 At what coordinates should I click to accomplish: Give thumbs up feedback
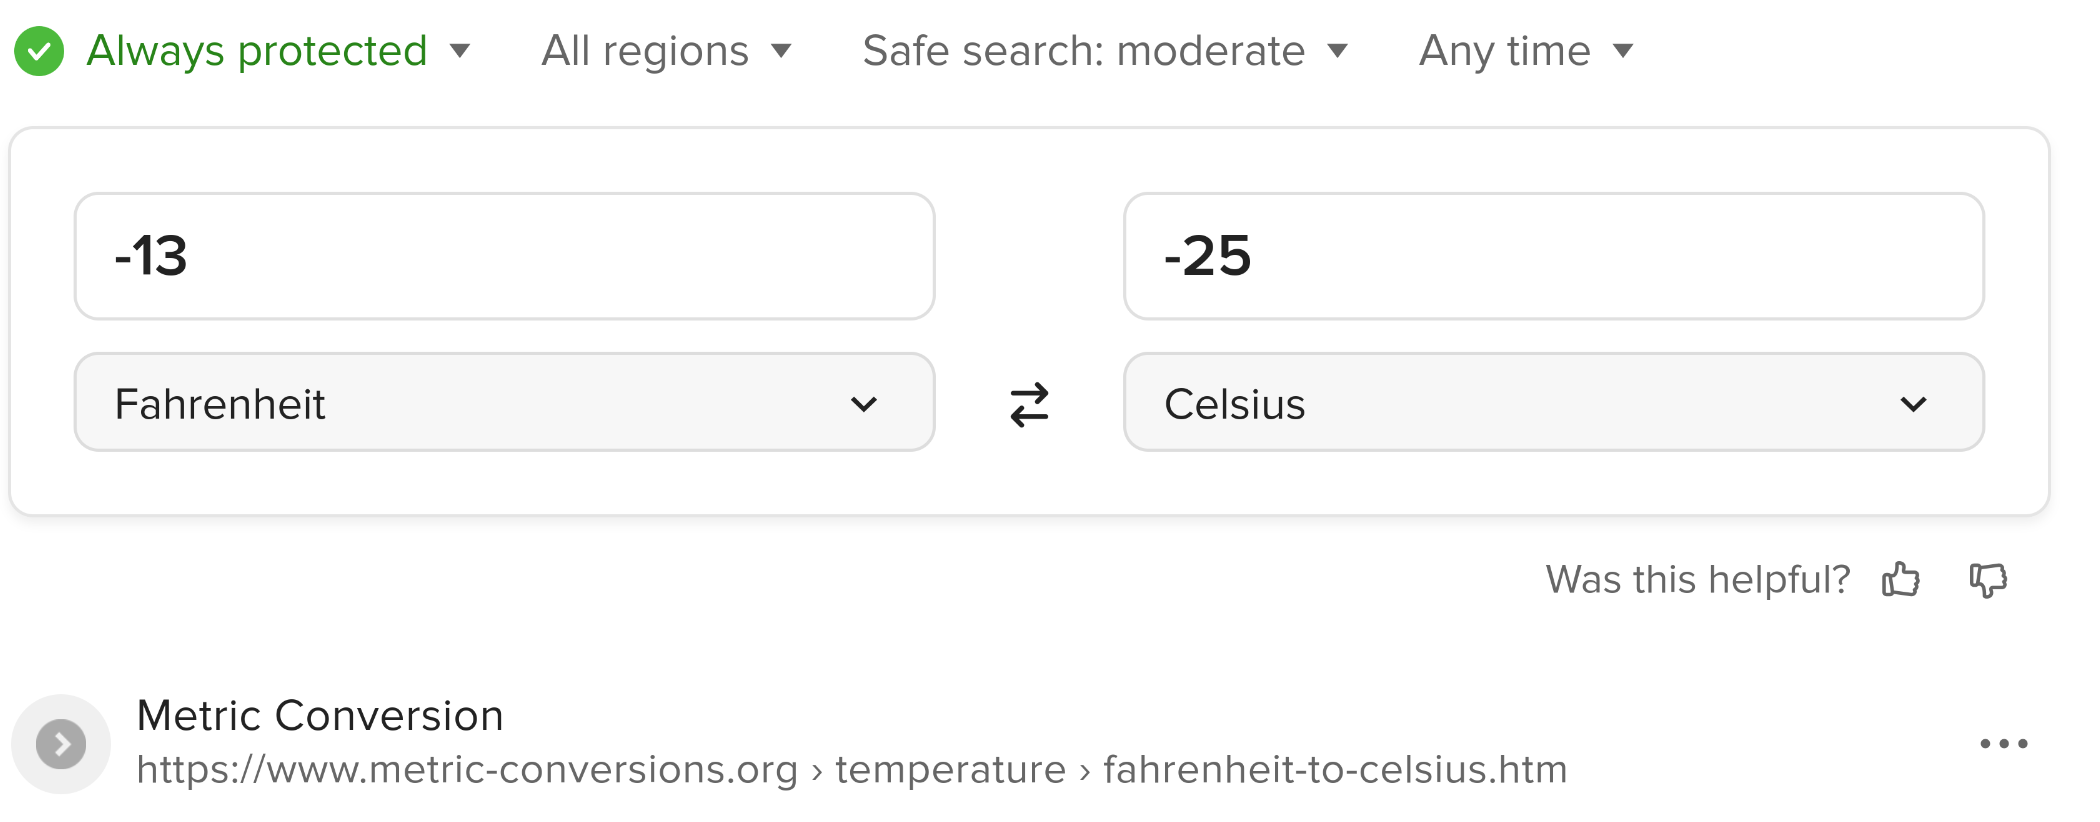tap(1901, 579)
